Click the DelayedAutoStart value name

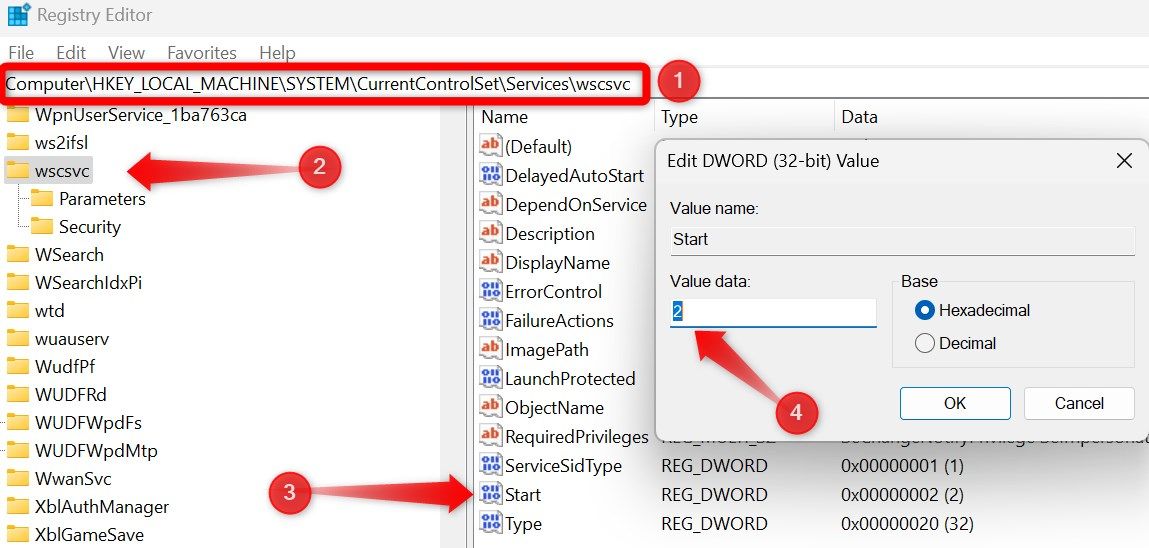pos(574,175)
